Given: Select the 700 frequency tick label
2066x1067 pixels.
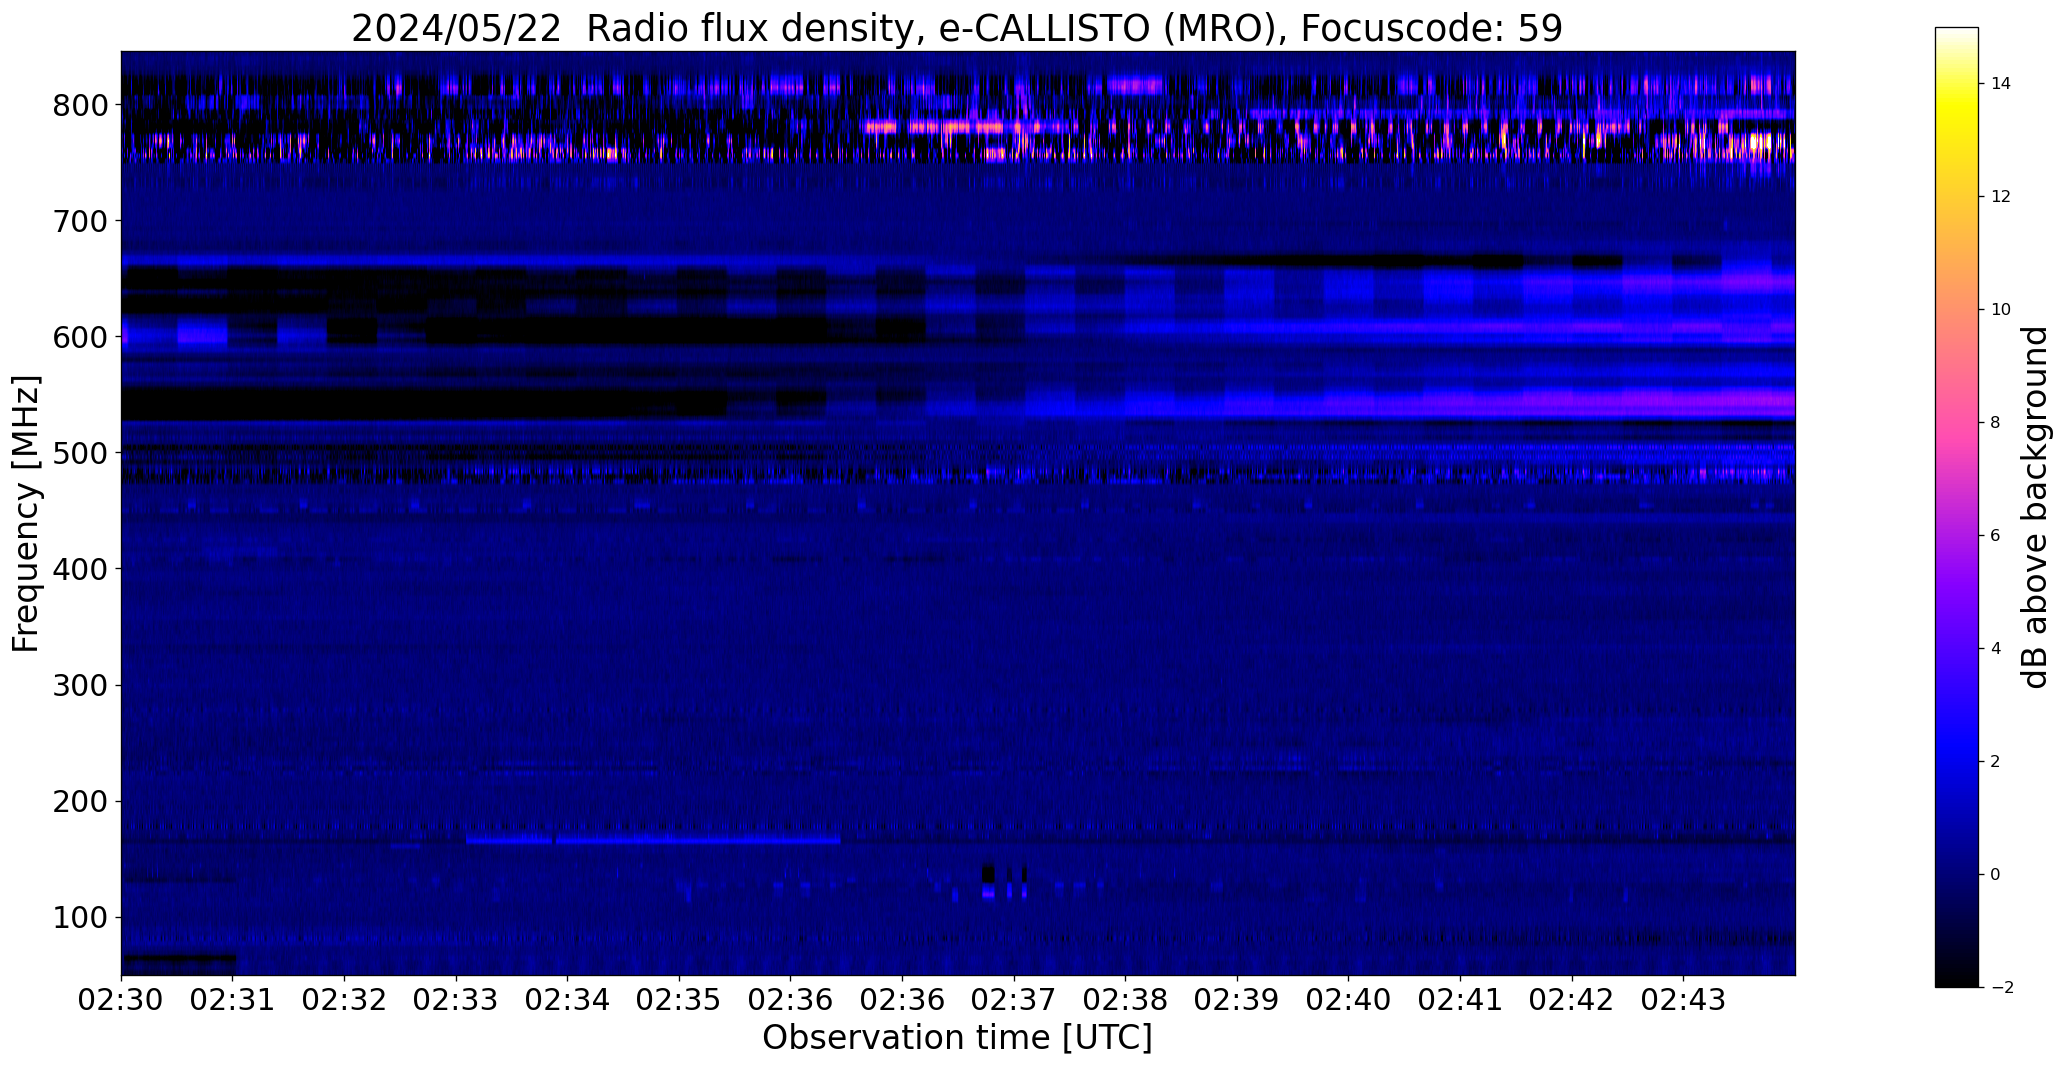Looking at the screenshot, I should click(80, 221).
